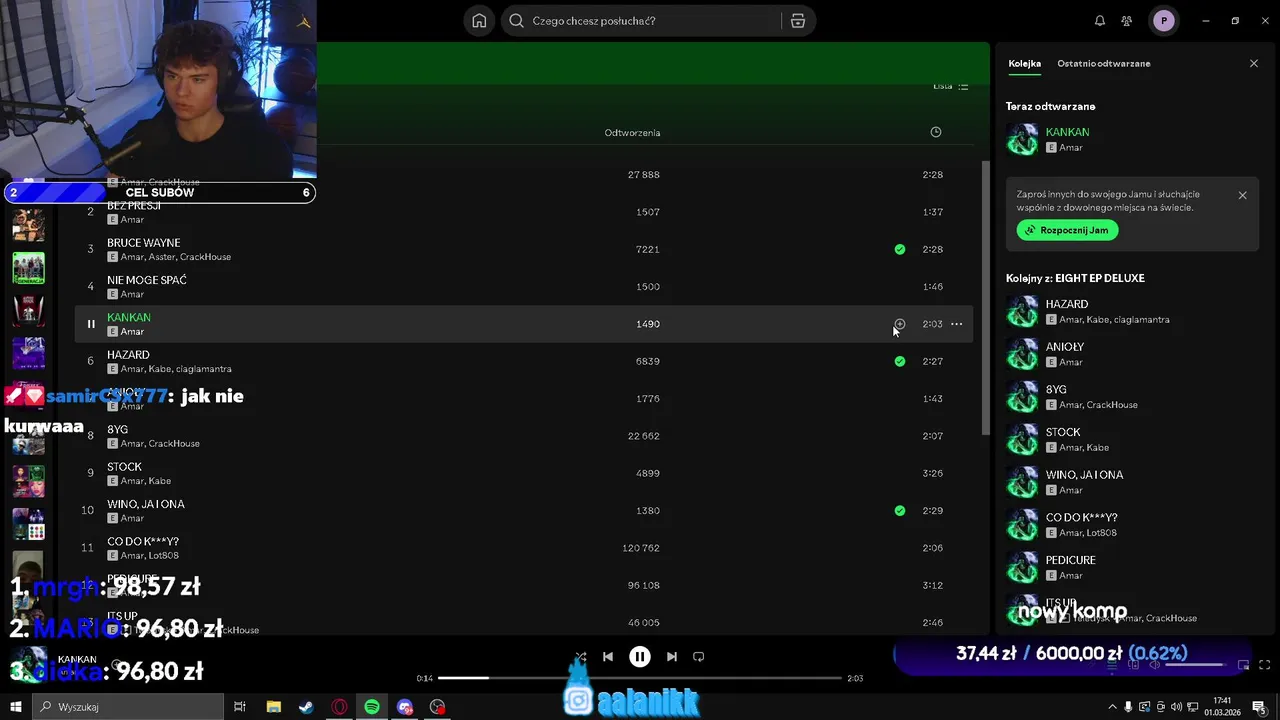The image size is (1280, 720).
Task: Play HAZARD from the queue
Action: click(x=1132, y=311)
